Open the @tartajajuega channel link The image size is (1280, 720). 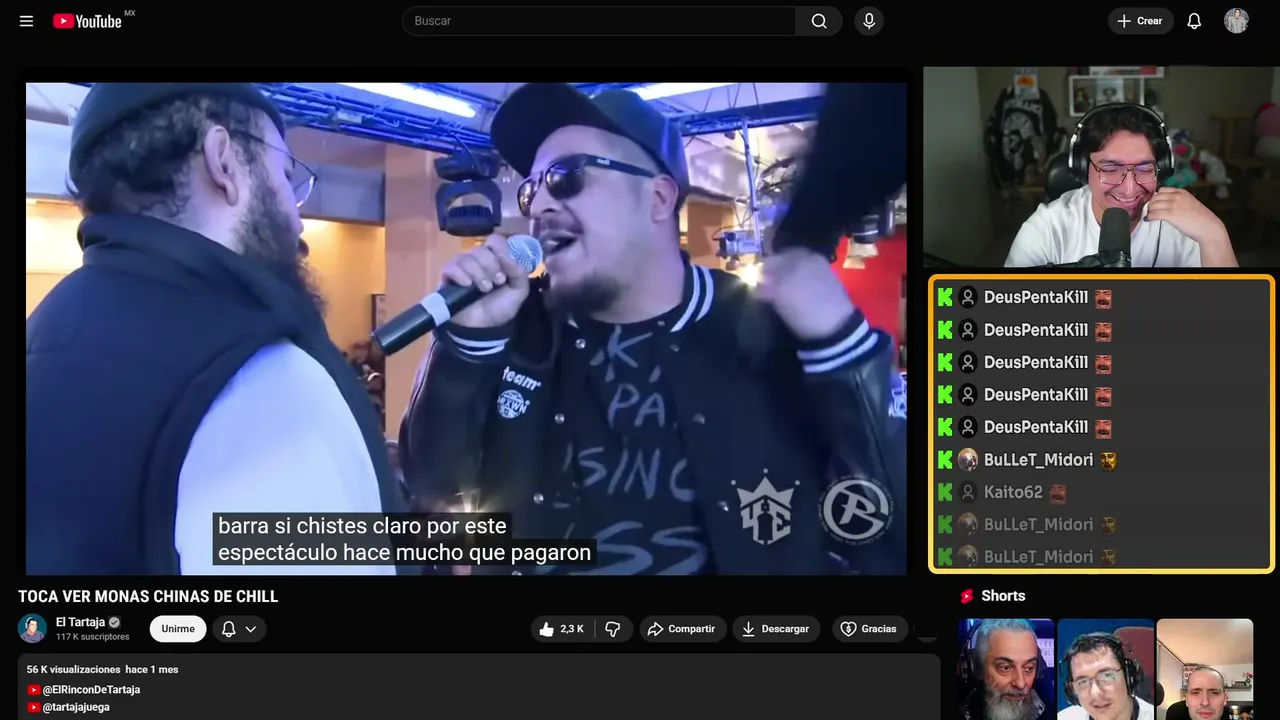coord(76,707)
